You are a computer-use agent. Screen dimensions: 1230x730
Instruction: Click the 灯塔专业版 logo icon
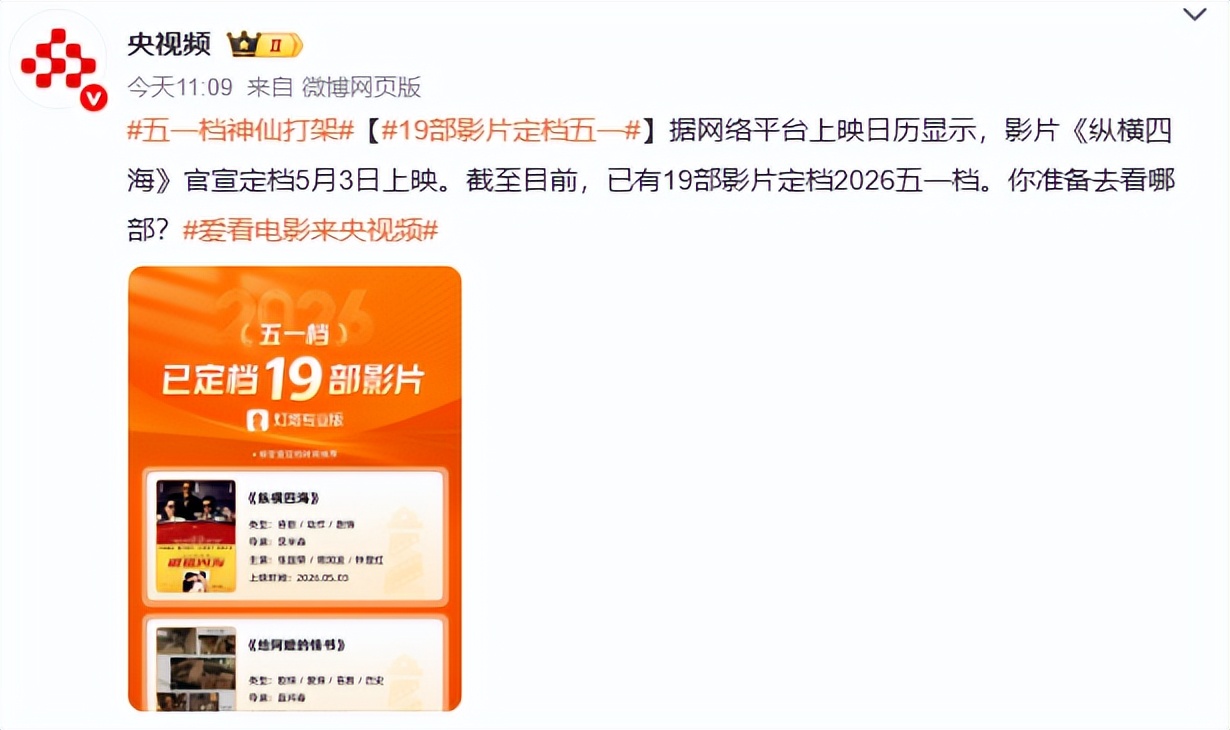pyautogui.click(x=257, y=420)
